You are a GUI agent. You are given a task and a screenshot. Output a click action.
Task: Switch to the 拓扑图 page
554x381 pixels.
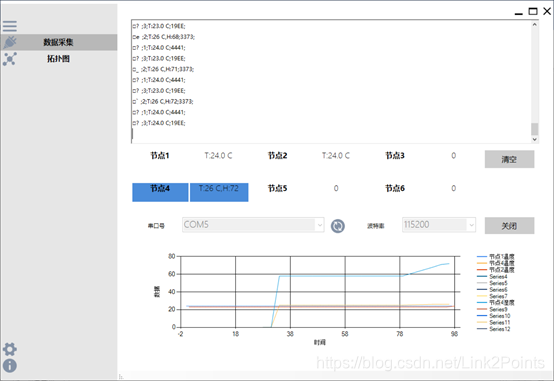59,59
